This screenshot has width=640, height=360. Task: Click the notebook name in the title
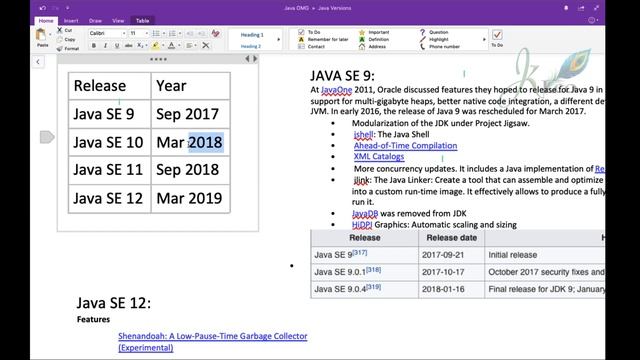pos(296,8)
